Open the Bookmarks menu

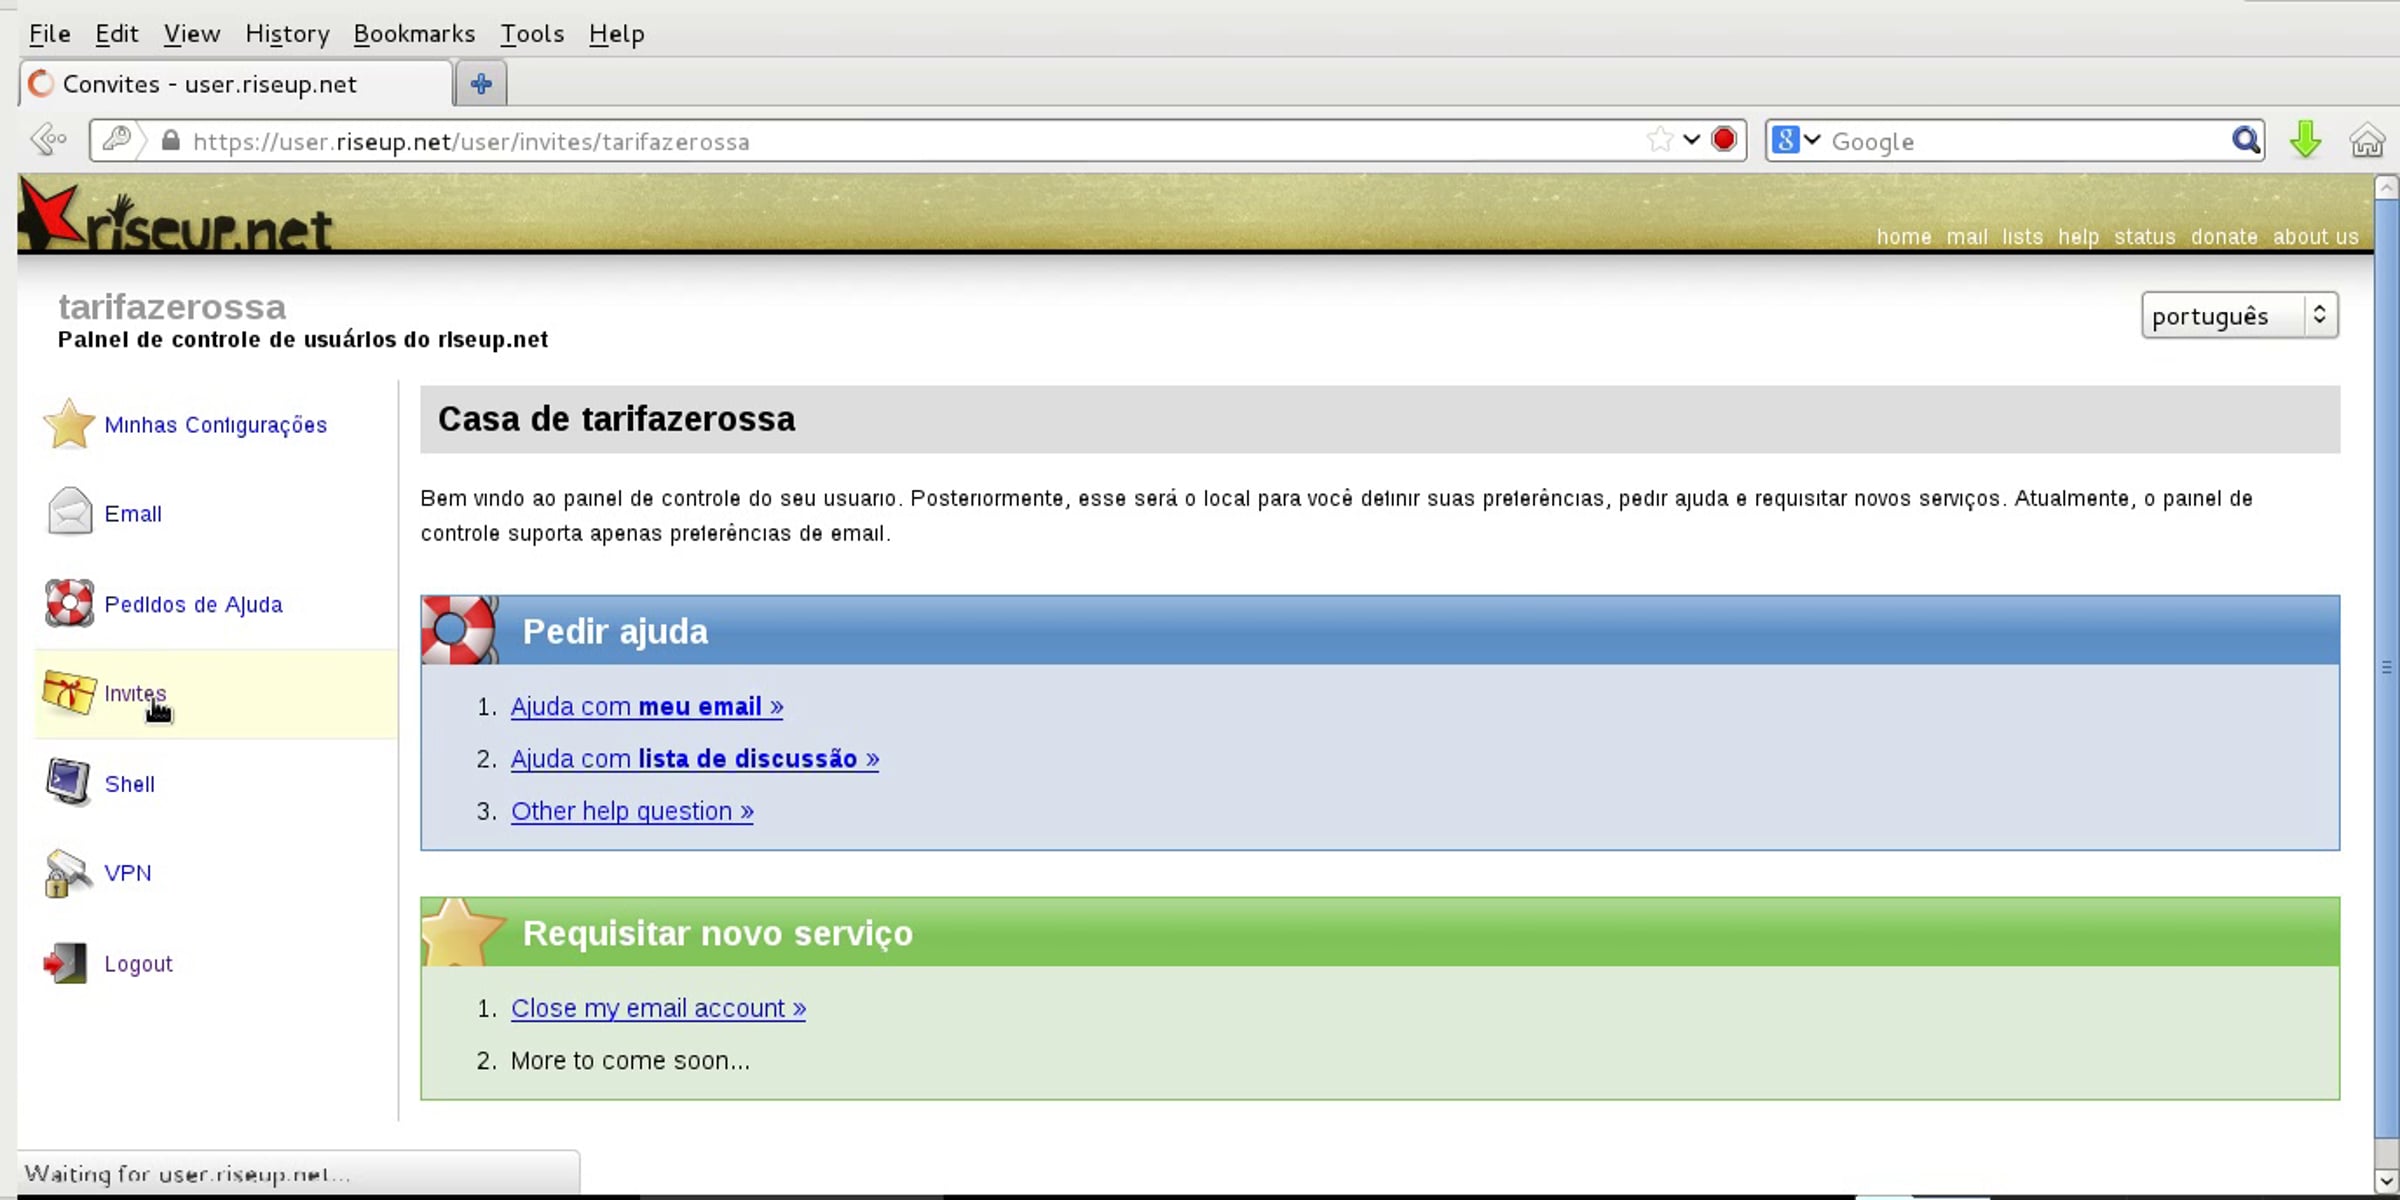click(x=414, y=34)
